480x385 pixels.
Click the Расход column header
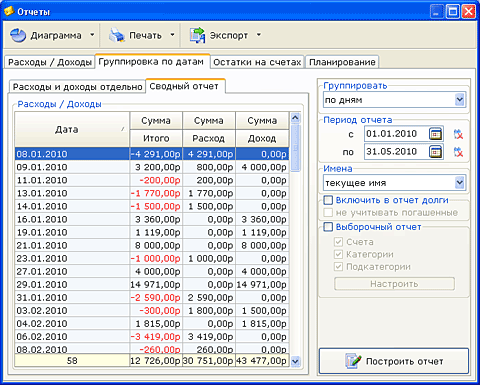pyautogui.click(x=209, y=138)
